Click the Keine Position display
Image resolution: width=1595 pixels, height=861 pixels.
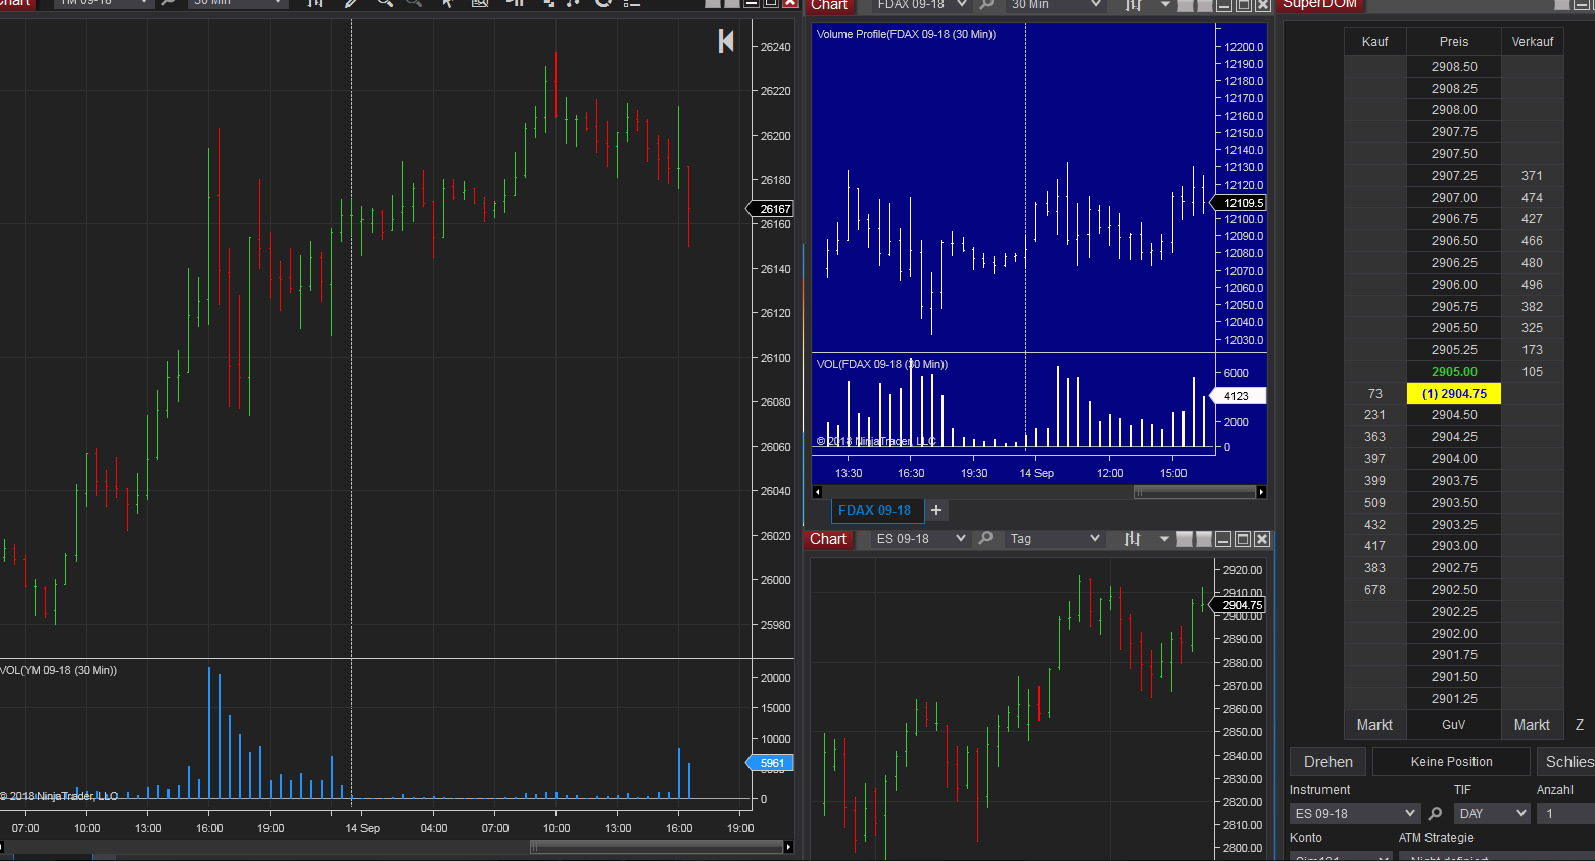1452,762
